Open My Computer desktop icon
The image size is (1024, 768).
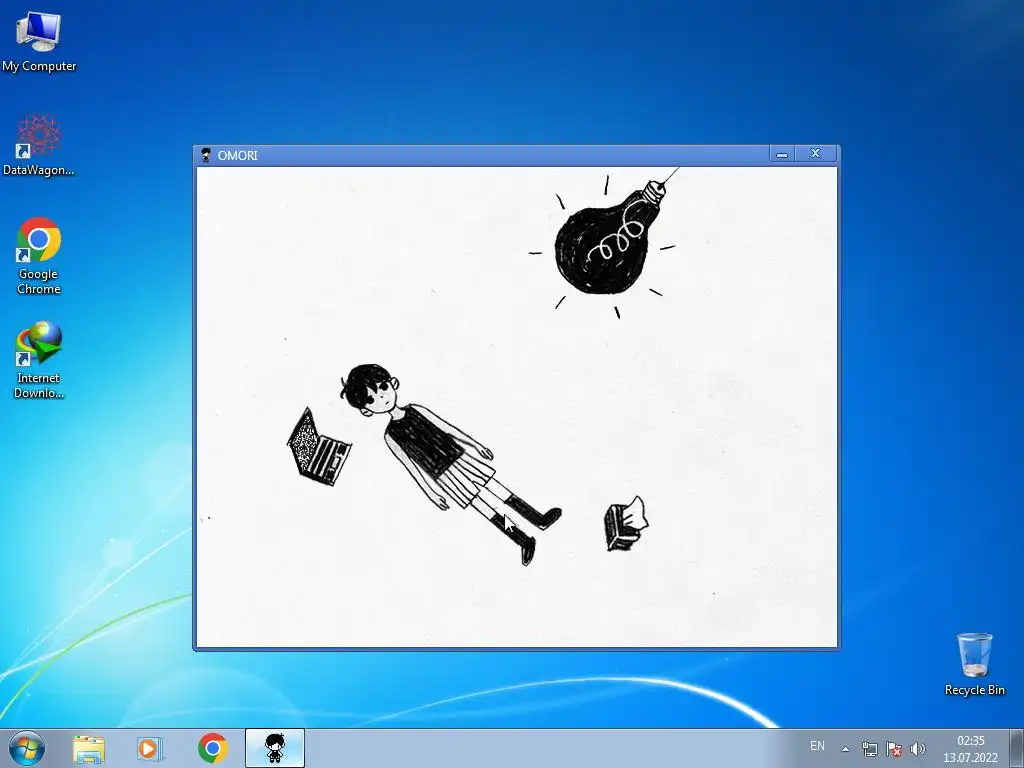[x=39, y=40]
